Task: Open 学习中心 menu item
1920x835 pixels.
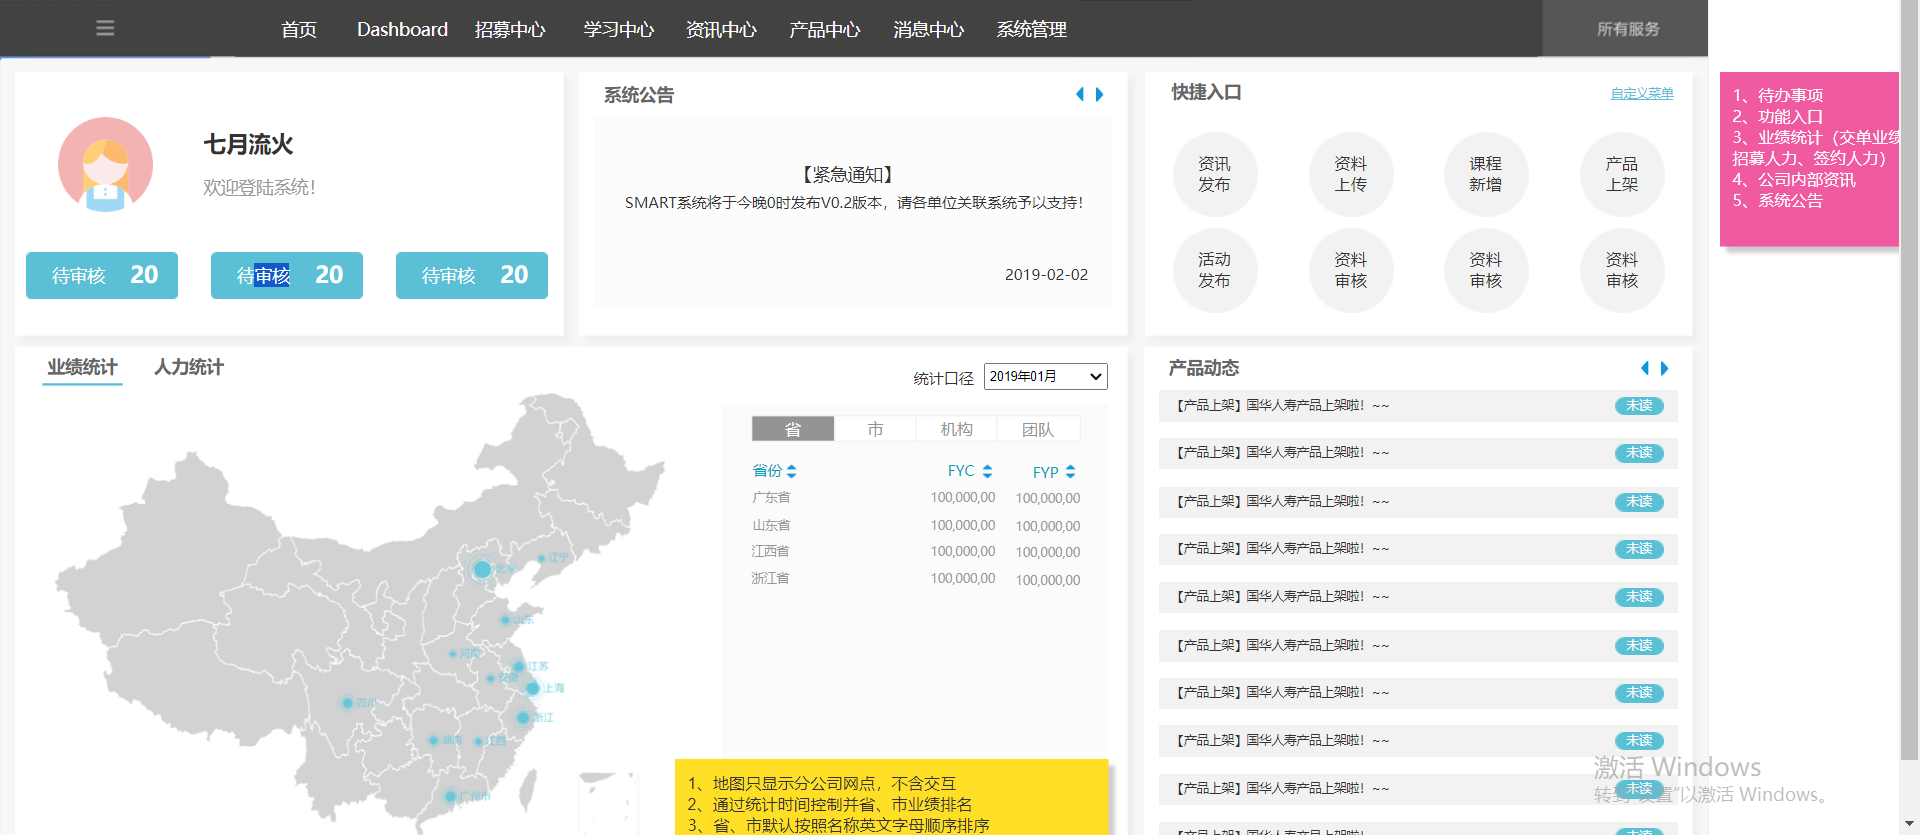Action: click(619, 29)
